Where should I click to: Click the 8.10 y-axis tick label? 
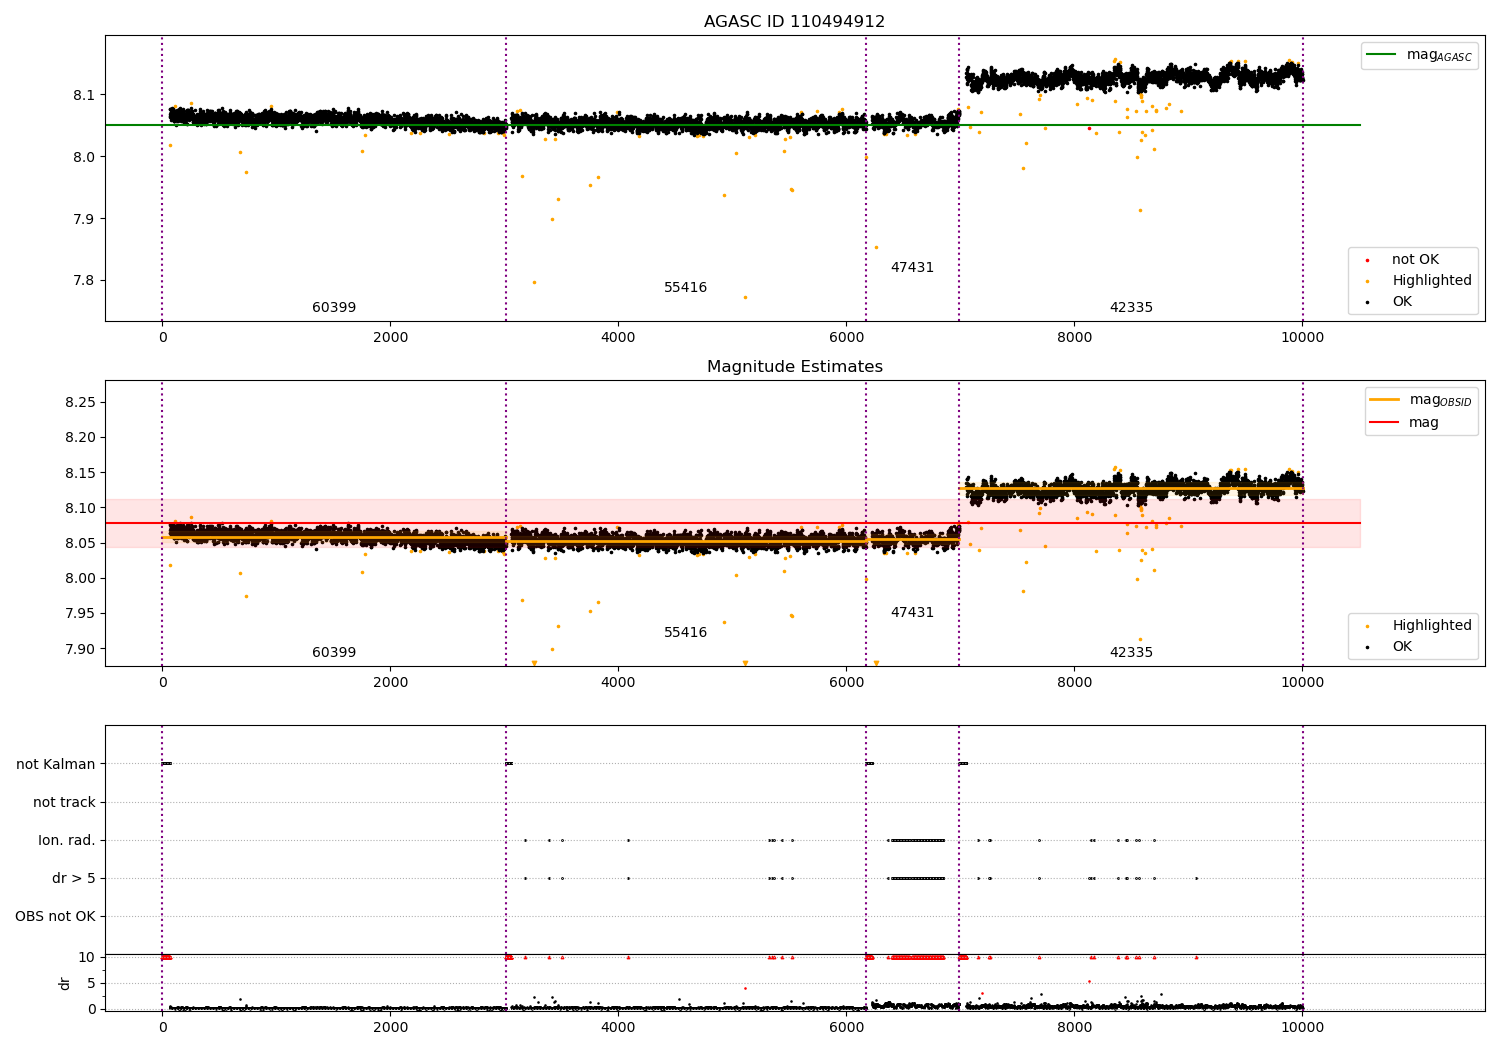tap(80, 508)
